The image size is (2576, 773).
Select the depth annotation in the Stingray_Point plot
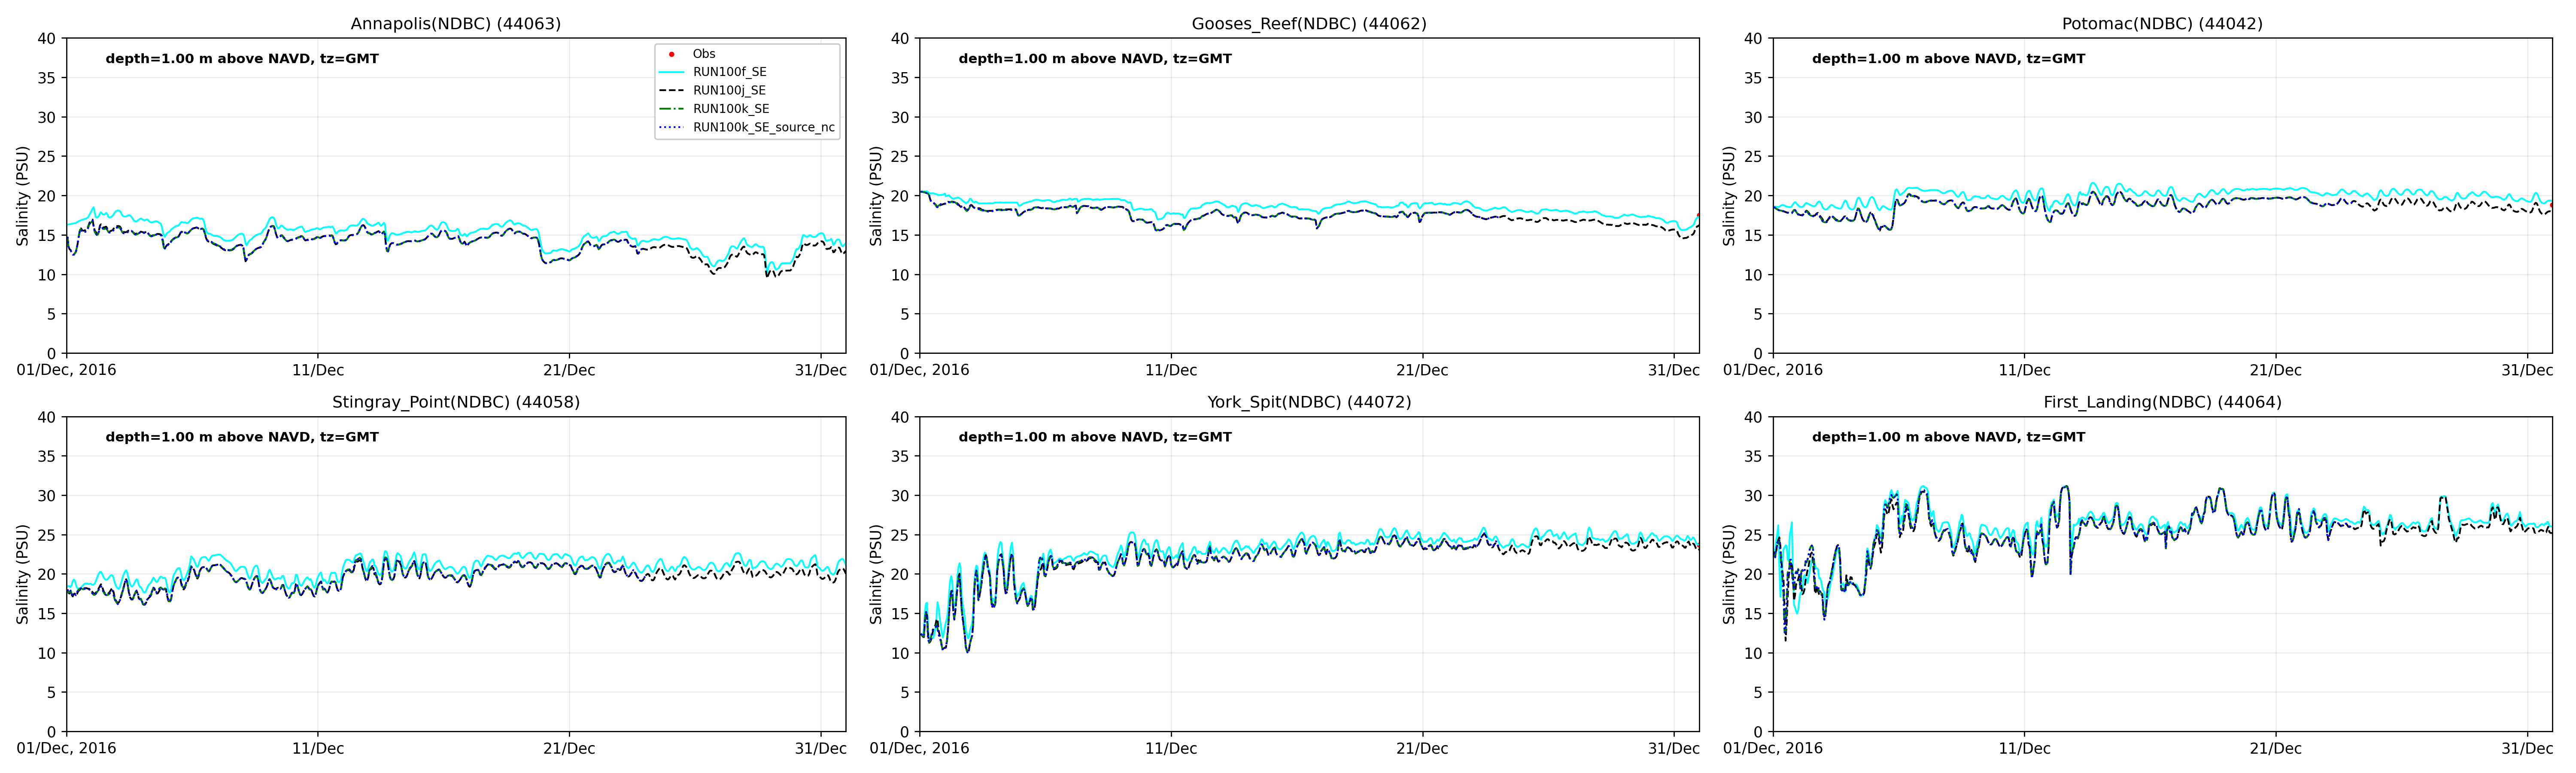(242, 437)
